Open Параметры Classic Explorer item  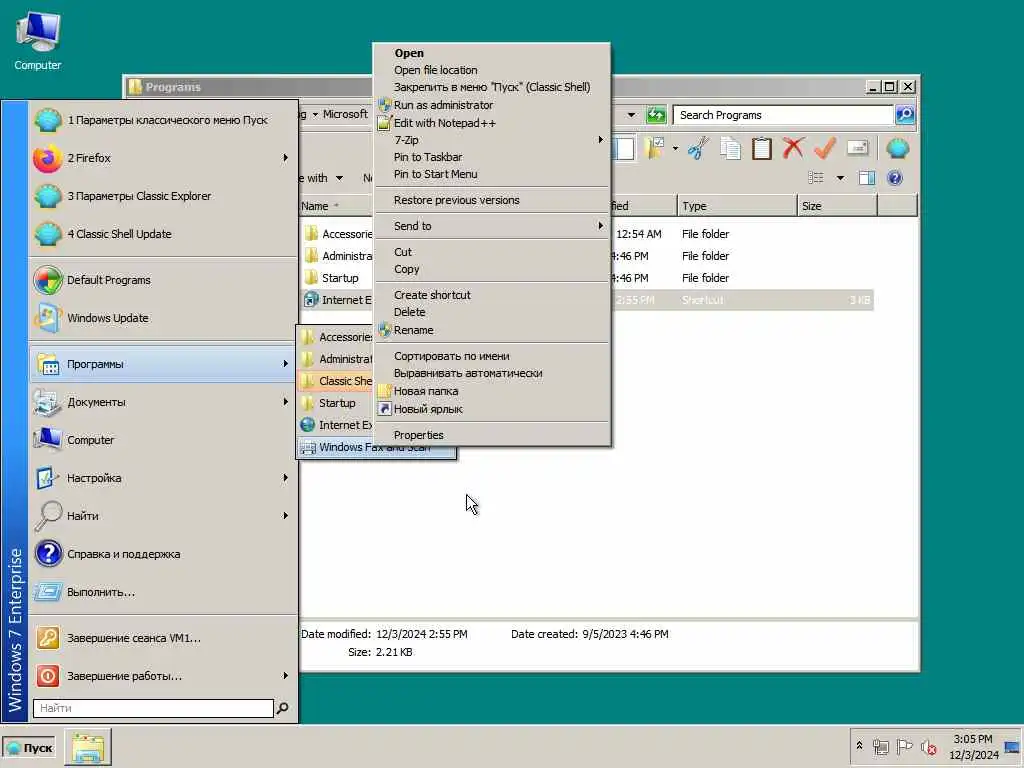click(163, 196)
